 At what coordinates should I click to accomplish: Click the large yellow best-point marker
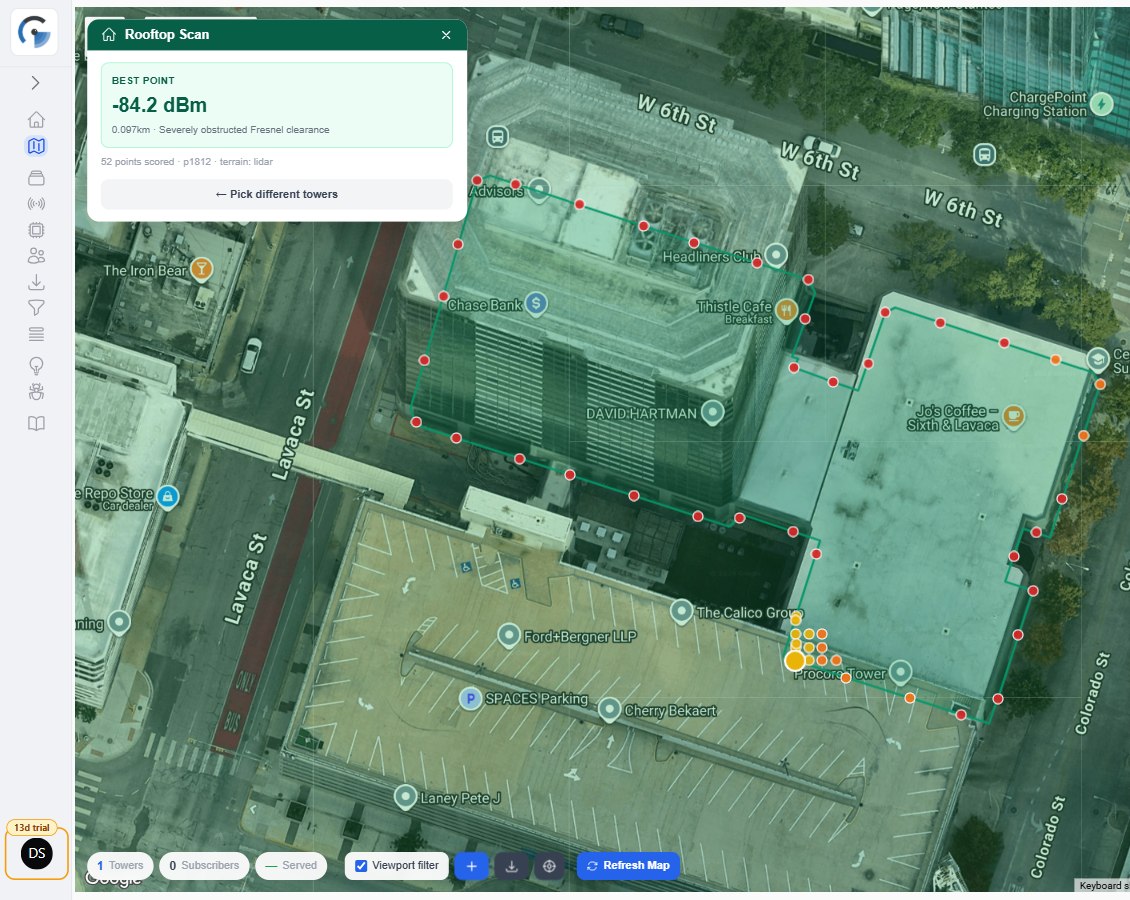(795, 661)
